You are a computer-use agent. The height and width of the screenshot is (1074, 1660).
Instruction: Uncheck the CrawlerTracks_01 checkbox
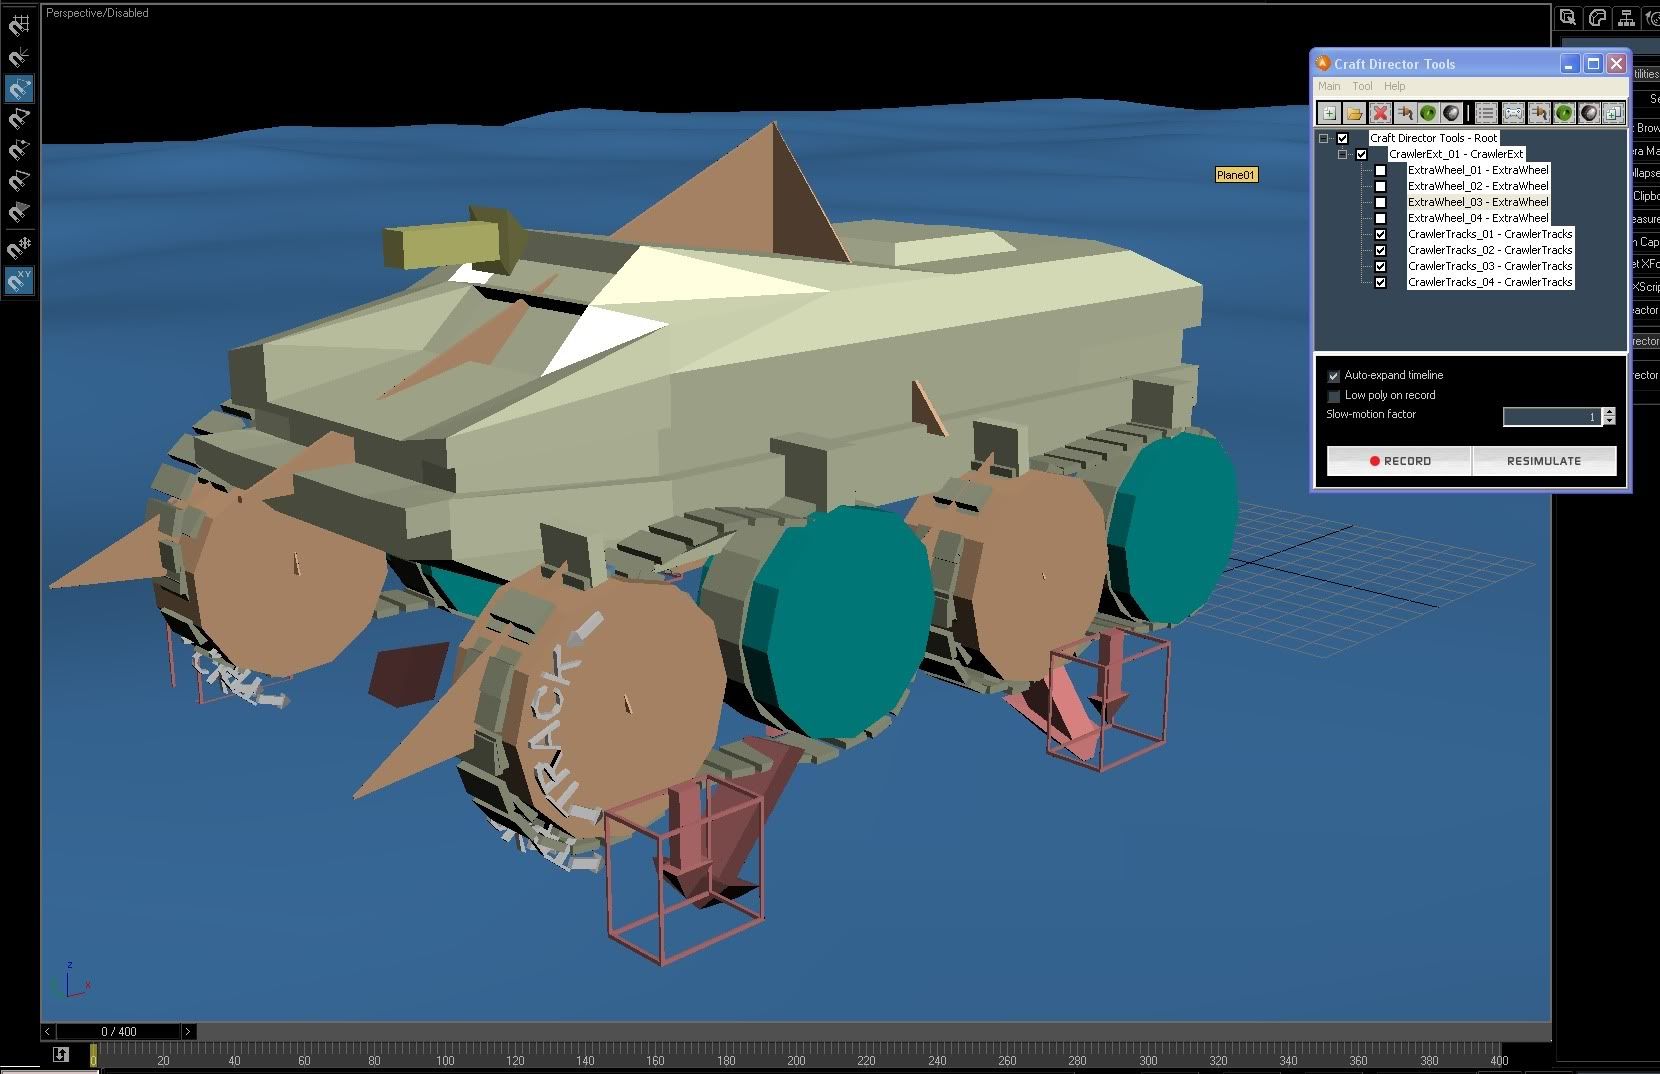pos(1381,234)
